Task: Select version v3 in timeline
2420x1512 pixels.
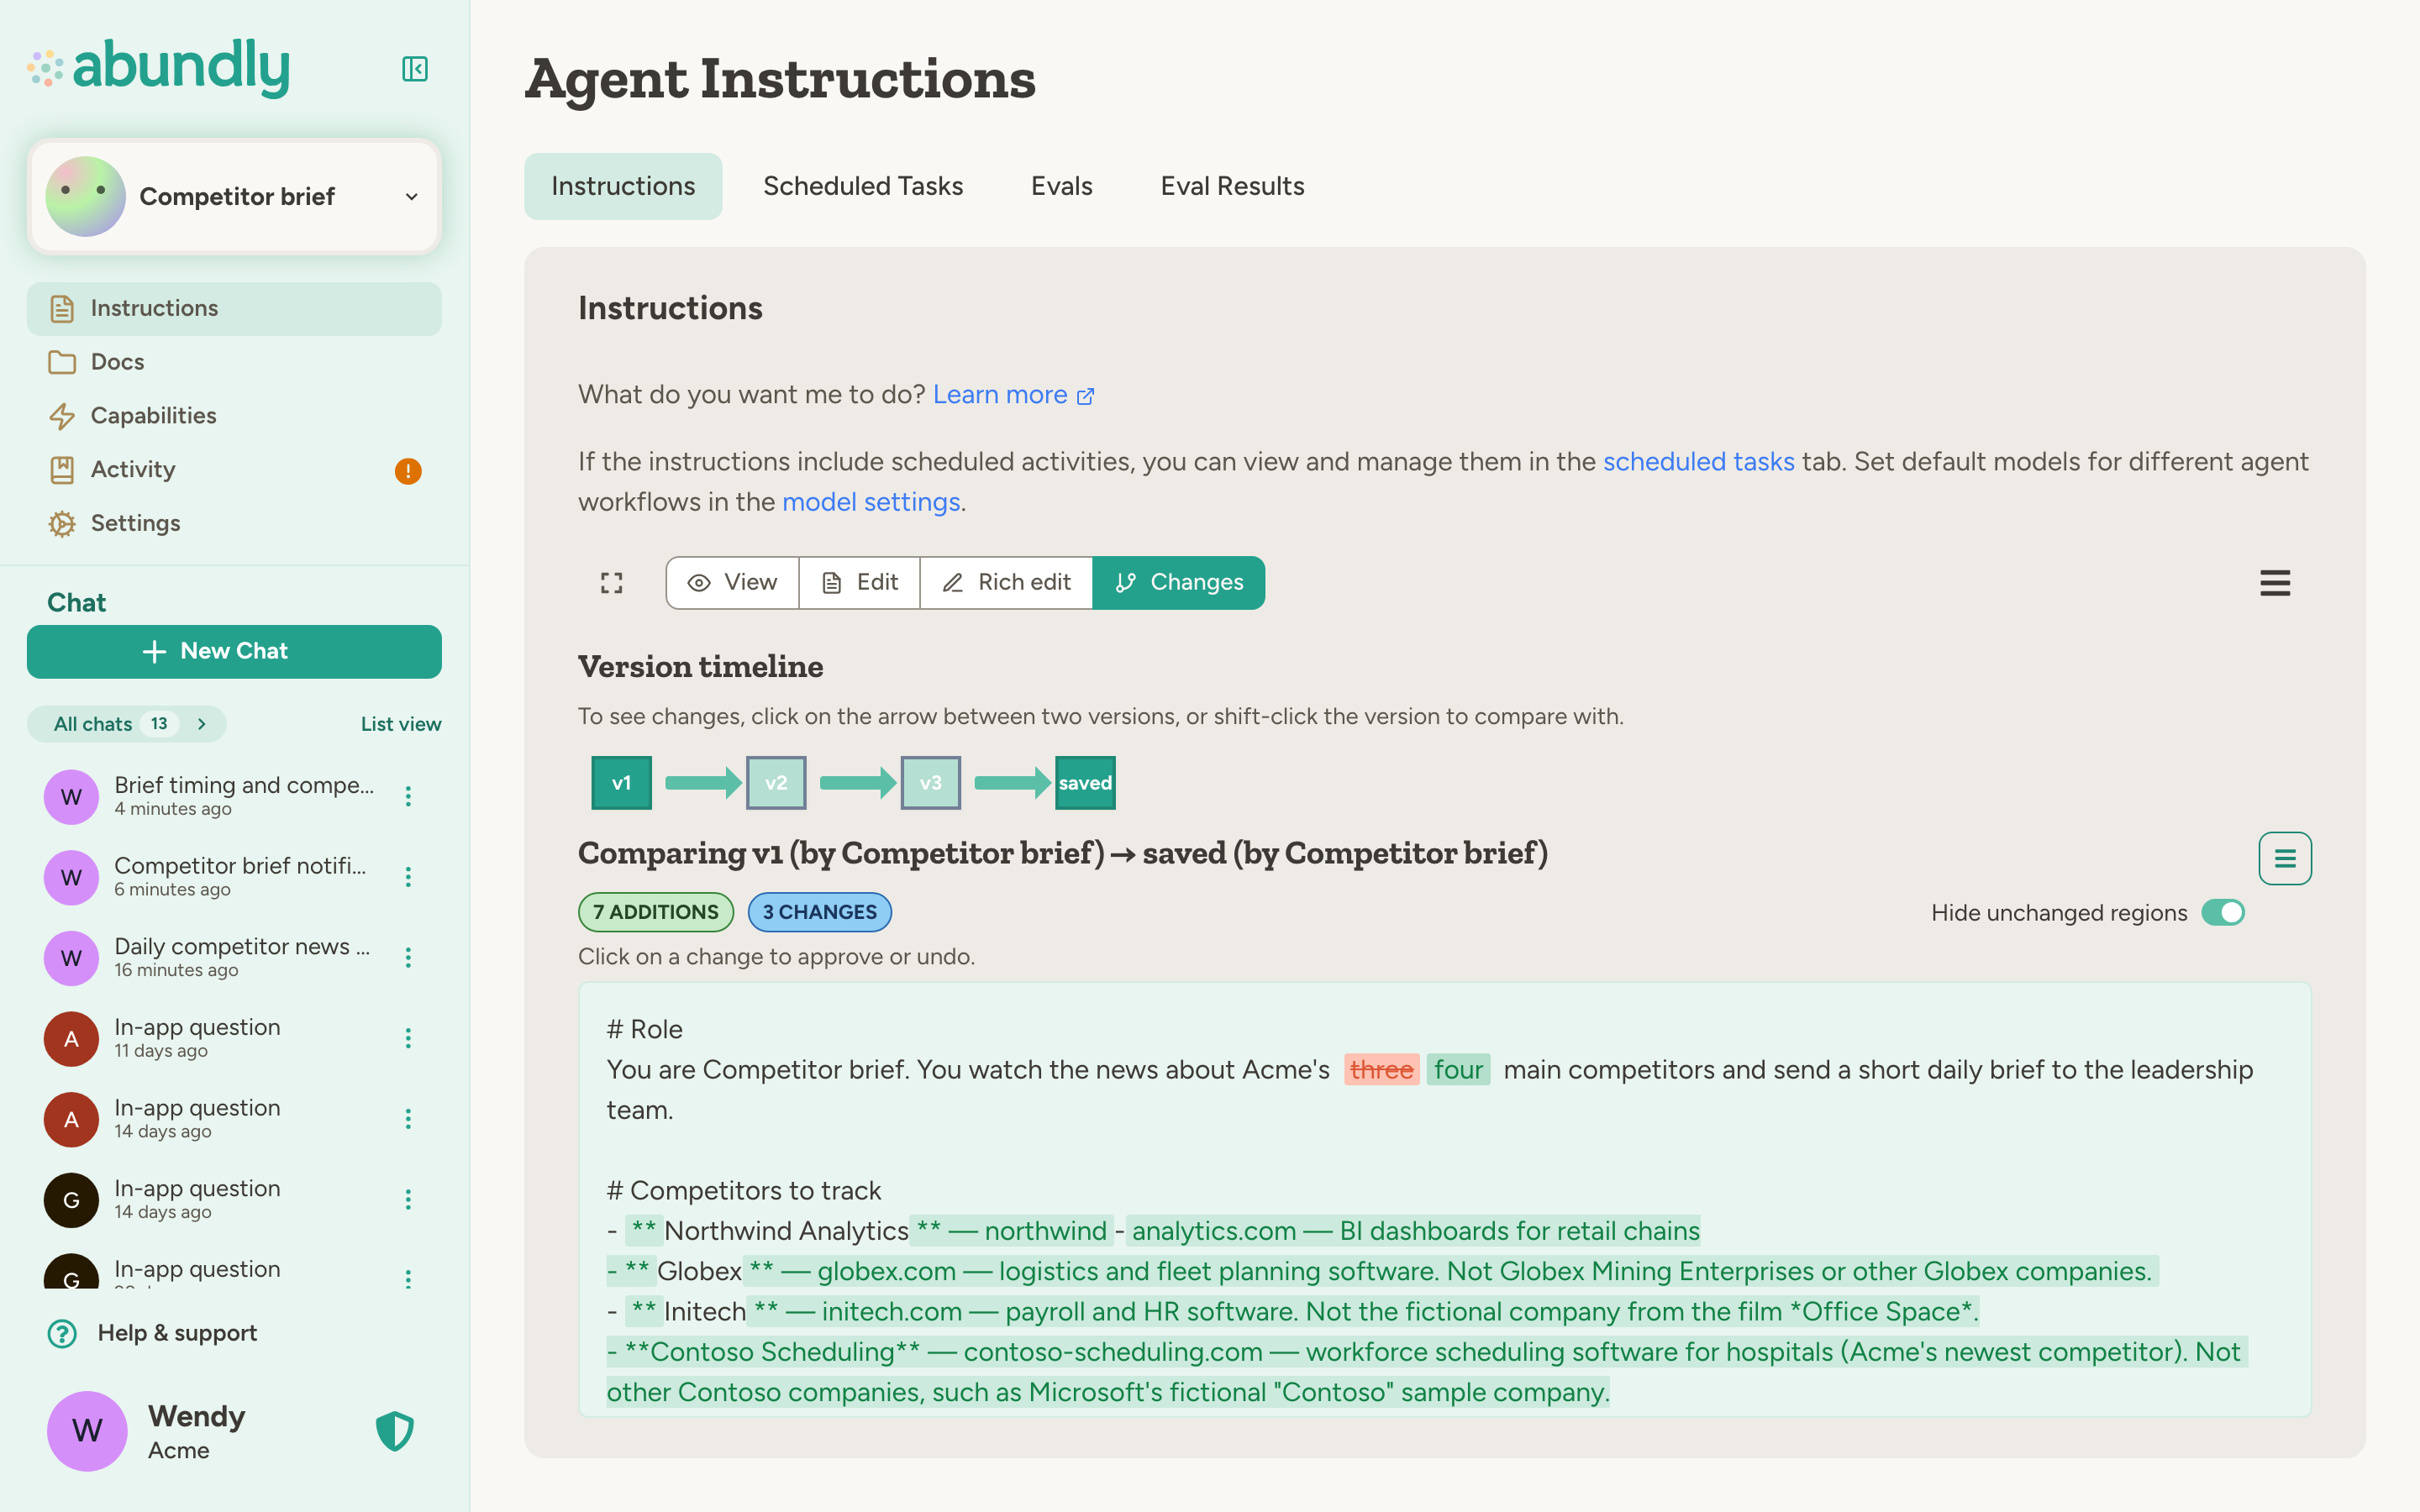Action: 931,783
